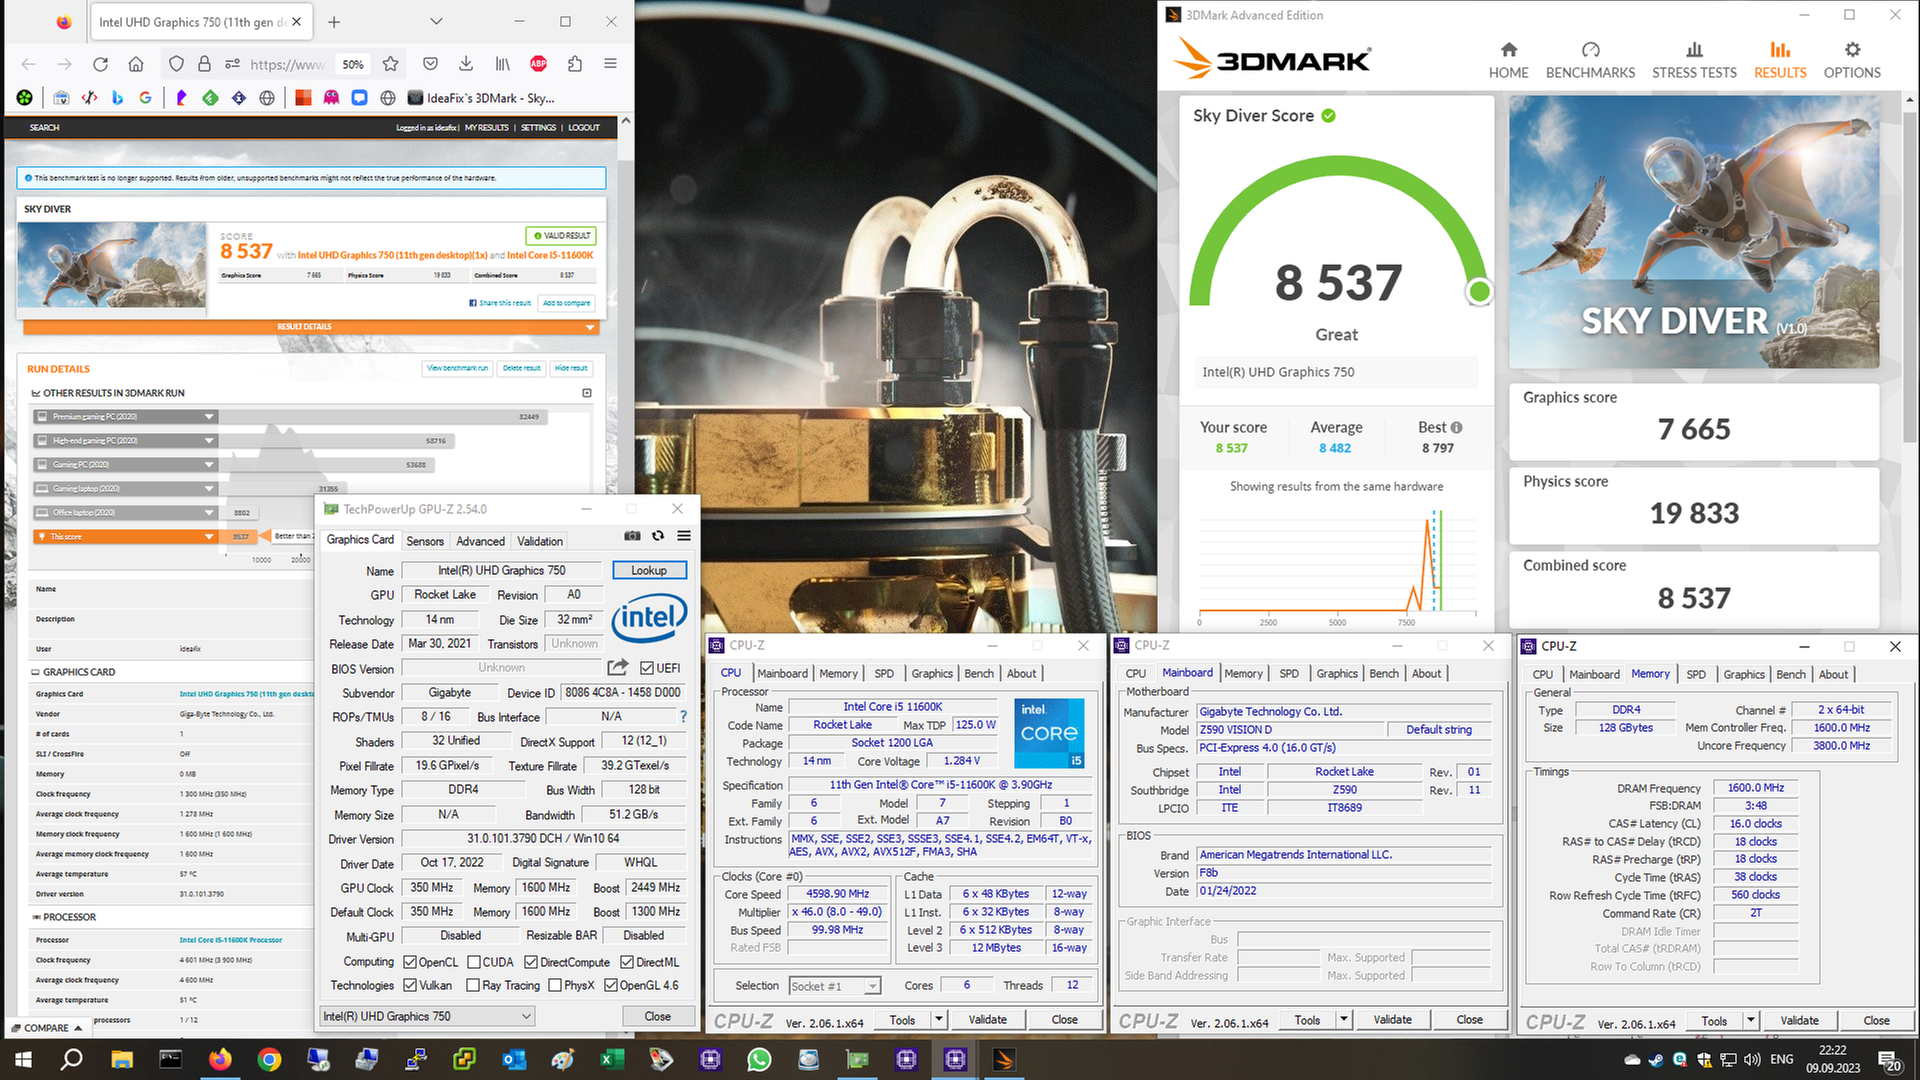Click Validate in CPU-Z CPU window
The height and width of the screenshot is (1080, 1920).
pos(988,1020)
